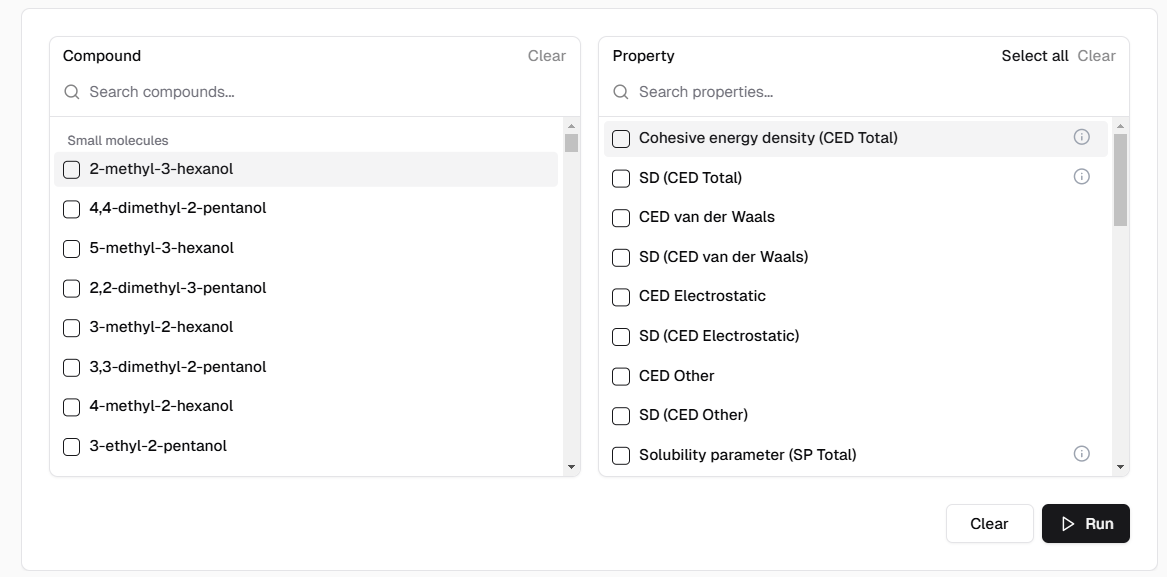This screenshot has width=1167, height=577.
Task: Tick the CED van der Waals checkbox
Action: pos(621,218)
